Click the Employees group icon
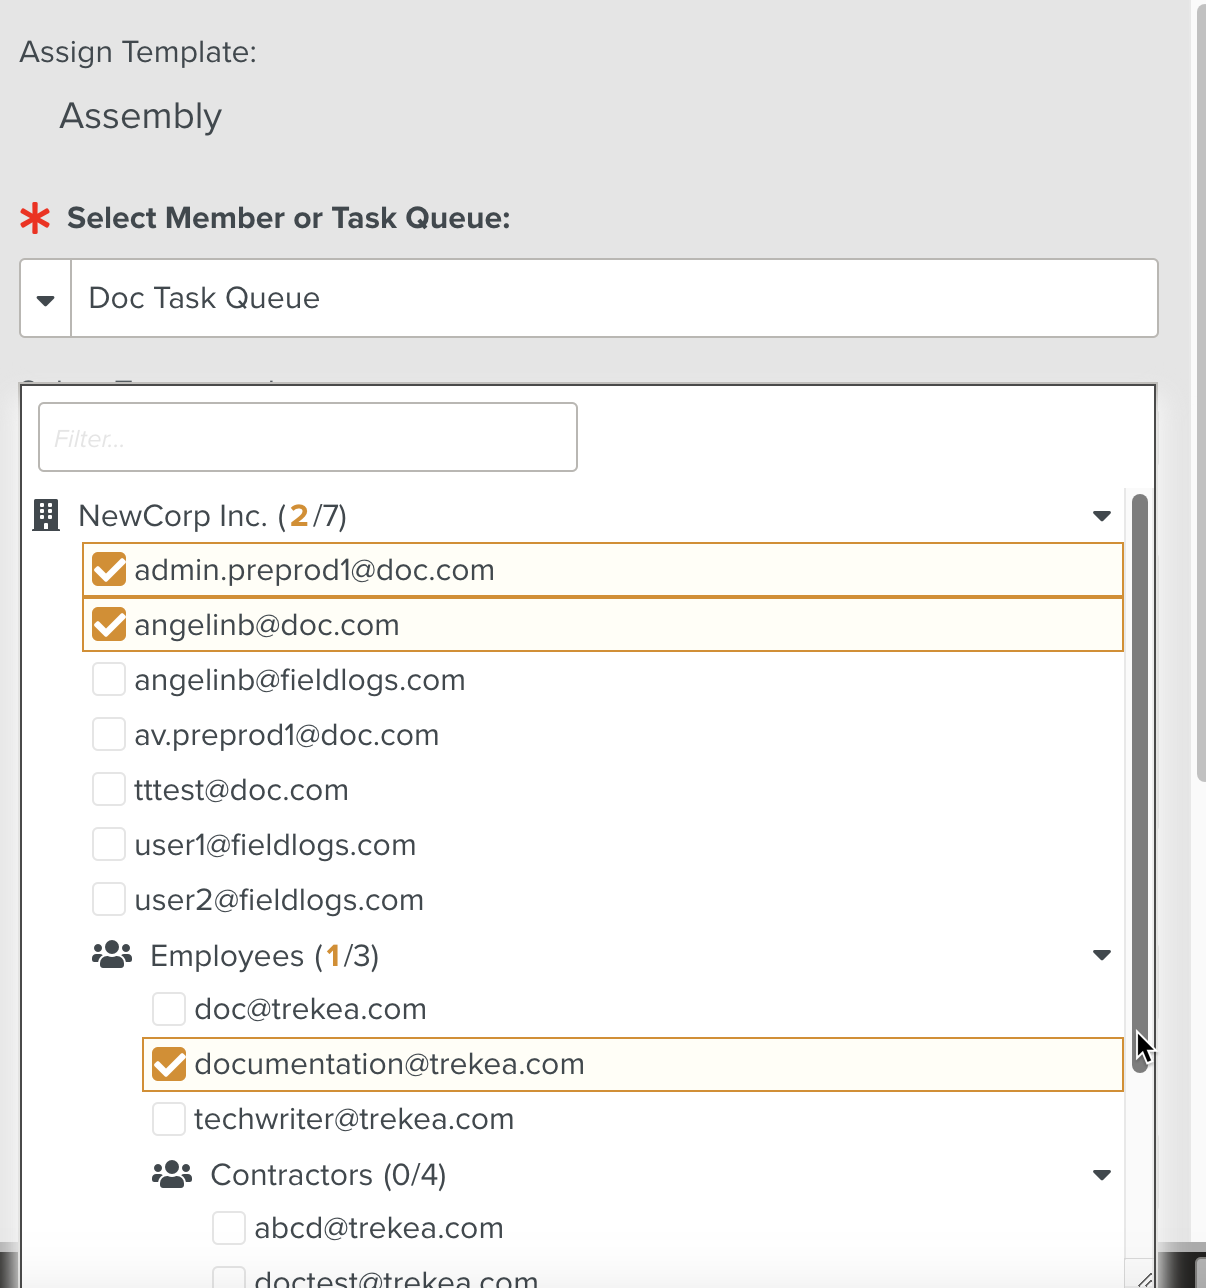 [112, 955]
